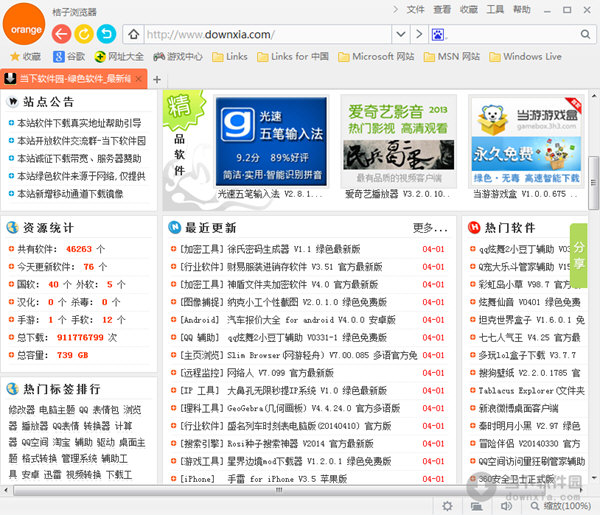Open GeoGebra(几何画板) link
The height and width of the screenshot is (515, 600).
pos(313,408)
